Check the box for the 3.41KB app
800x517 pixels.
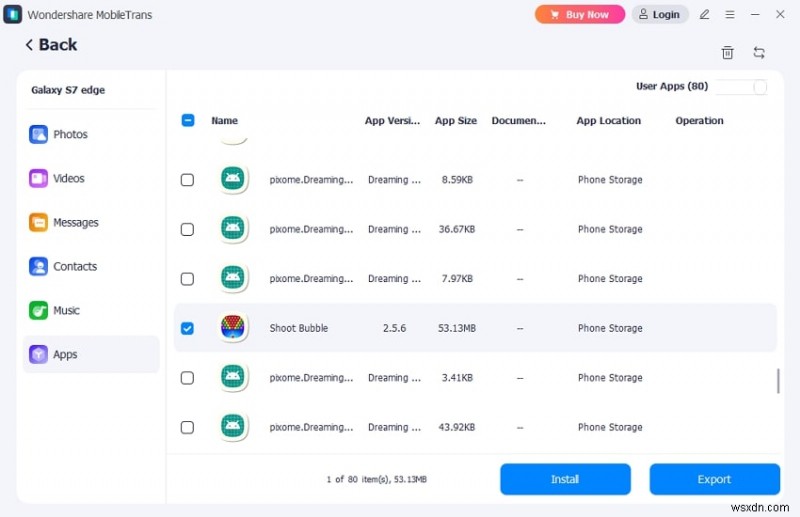187,378
